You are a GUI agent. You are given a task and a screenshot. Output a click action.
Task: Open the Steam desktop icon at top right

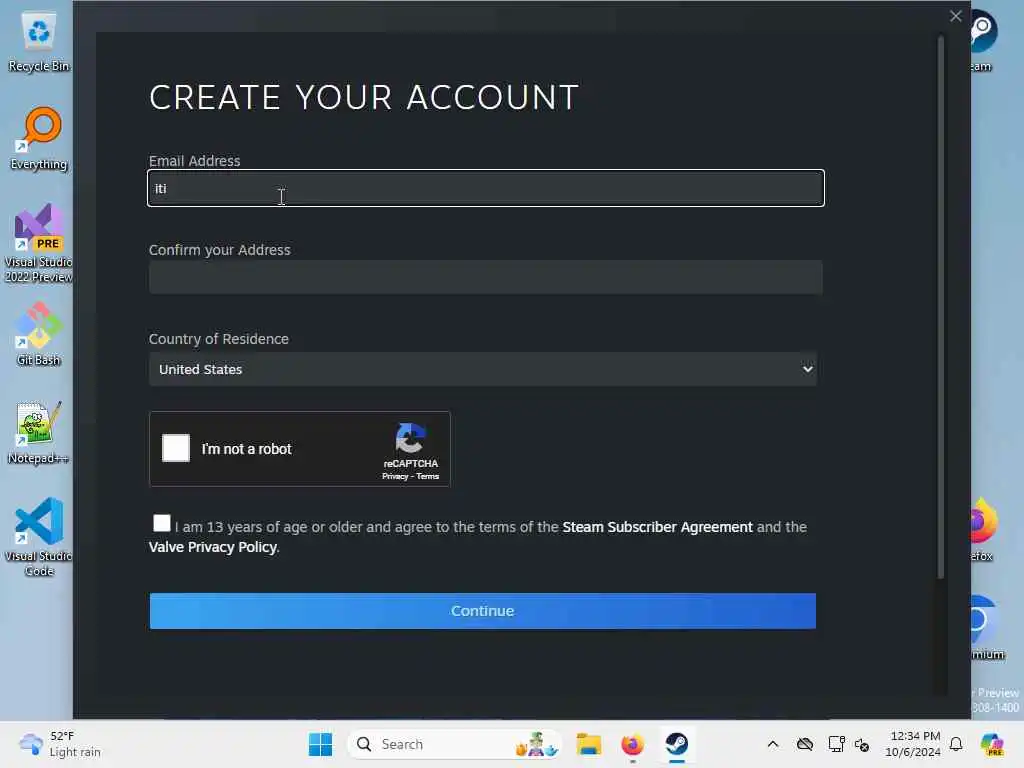click(984, 40)
